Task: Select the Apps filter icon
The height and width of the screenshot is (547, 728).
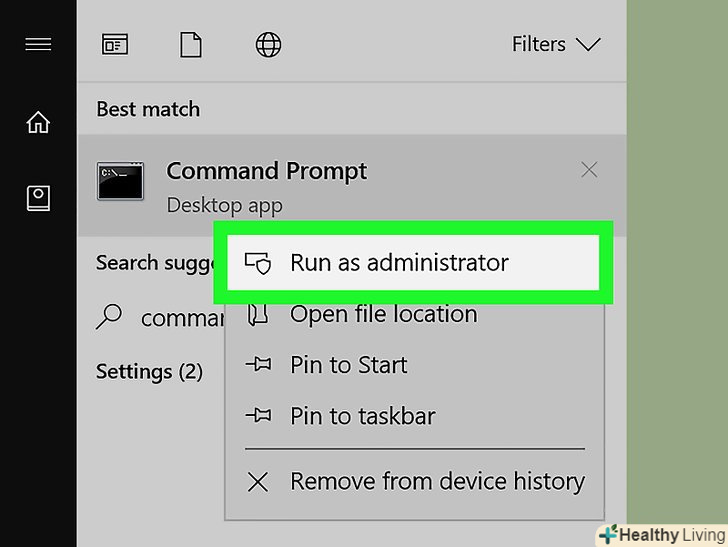Action: point(115,44)
